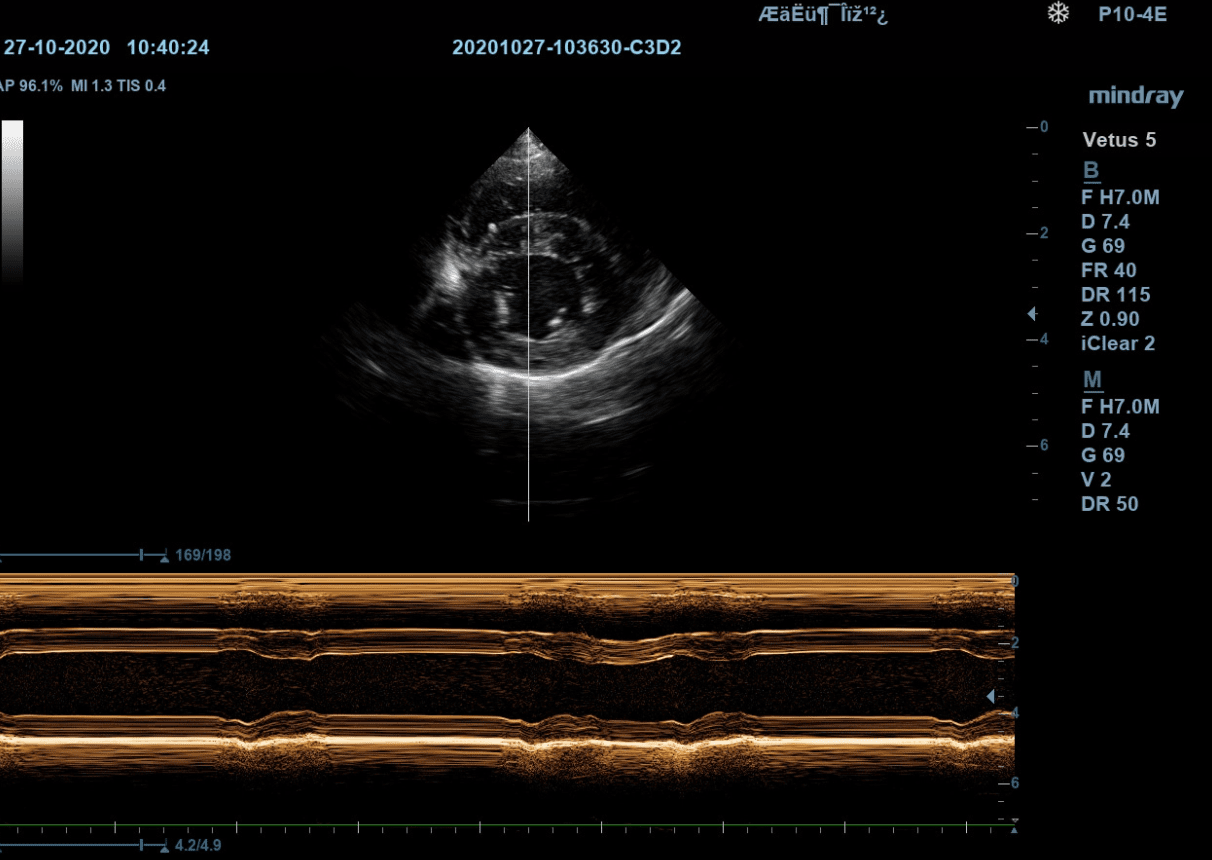
Task: Click the frame rate FR 40 value
Action: click(1108, 270)
